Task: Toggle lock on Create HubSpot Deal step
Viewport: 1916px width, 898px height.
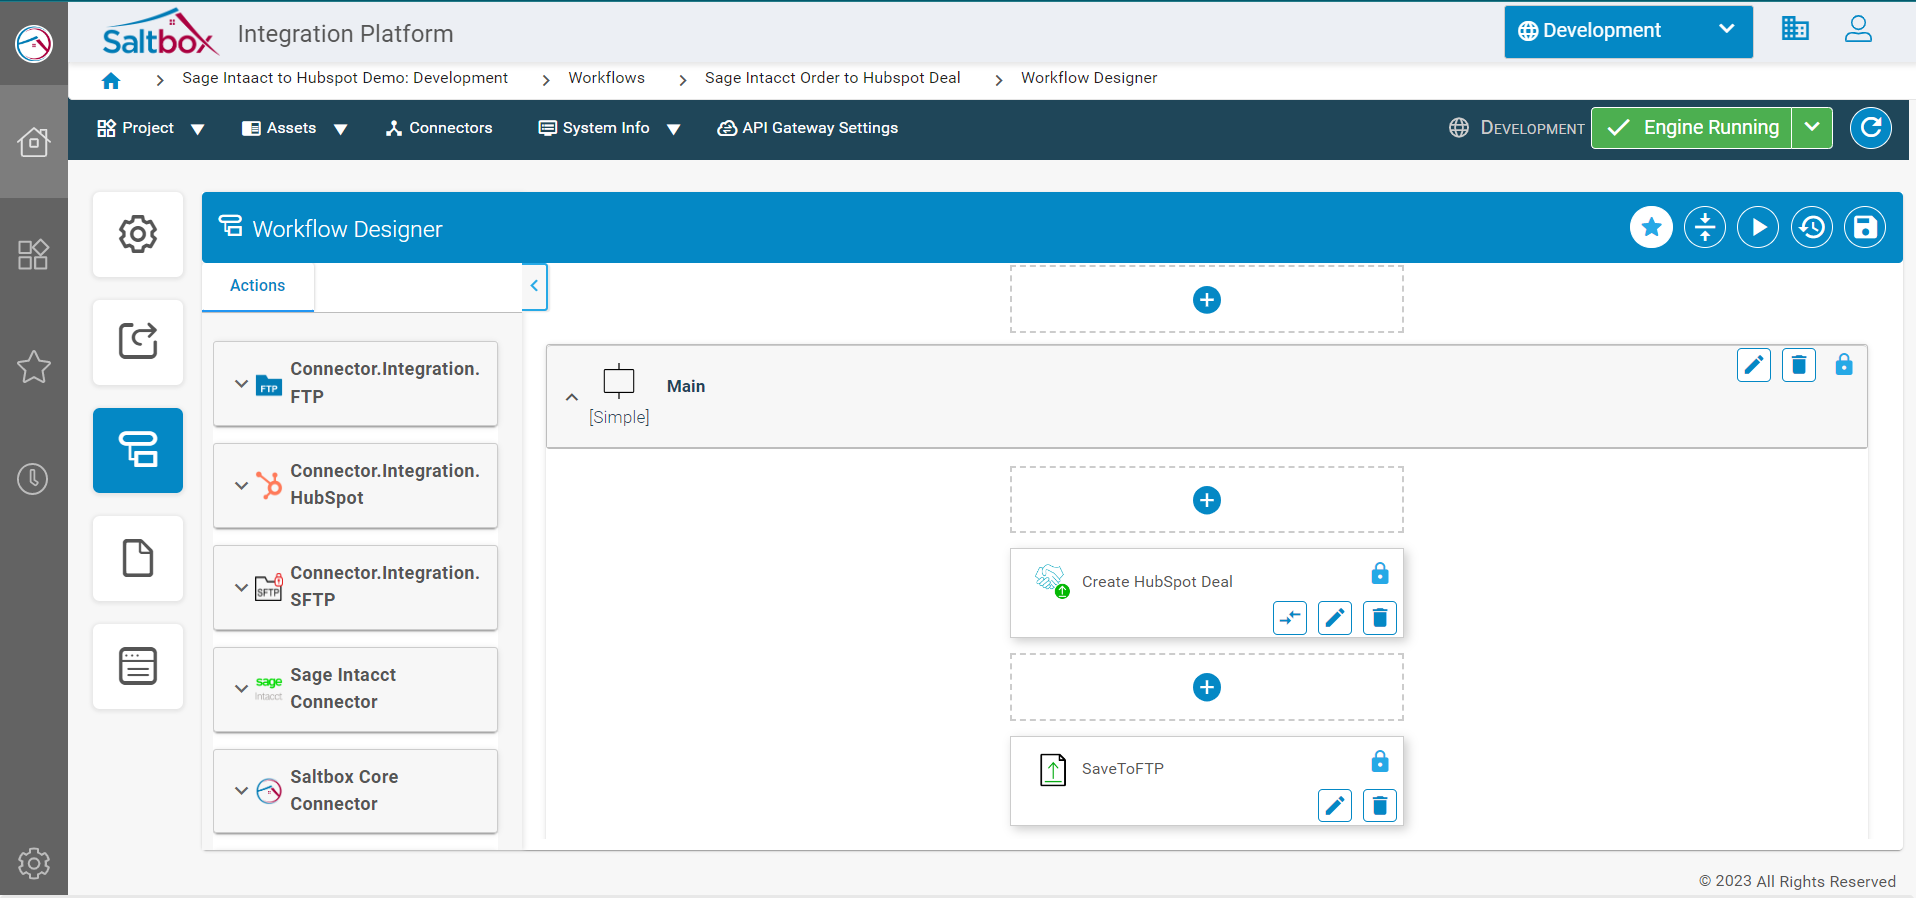Action: click(x=1379, y=573)
